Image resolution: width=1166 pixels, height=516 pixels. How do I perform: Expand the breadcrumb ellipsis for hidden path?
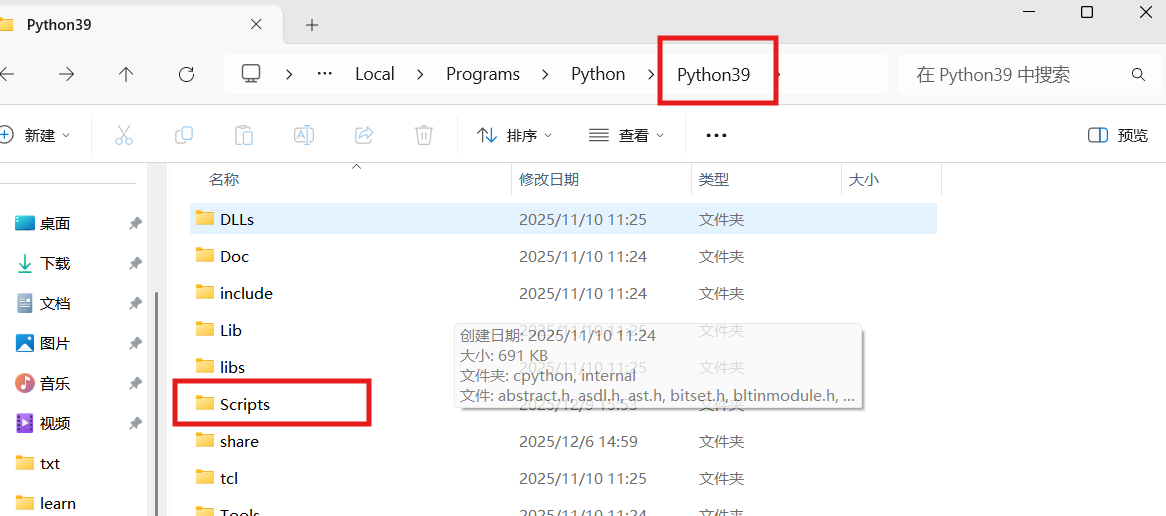tap(324, 74)
